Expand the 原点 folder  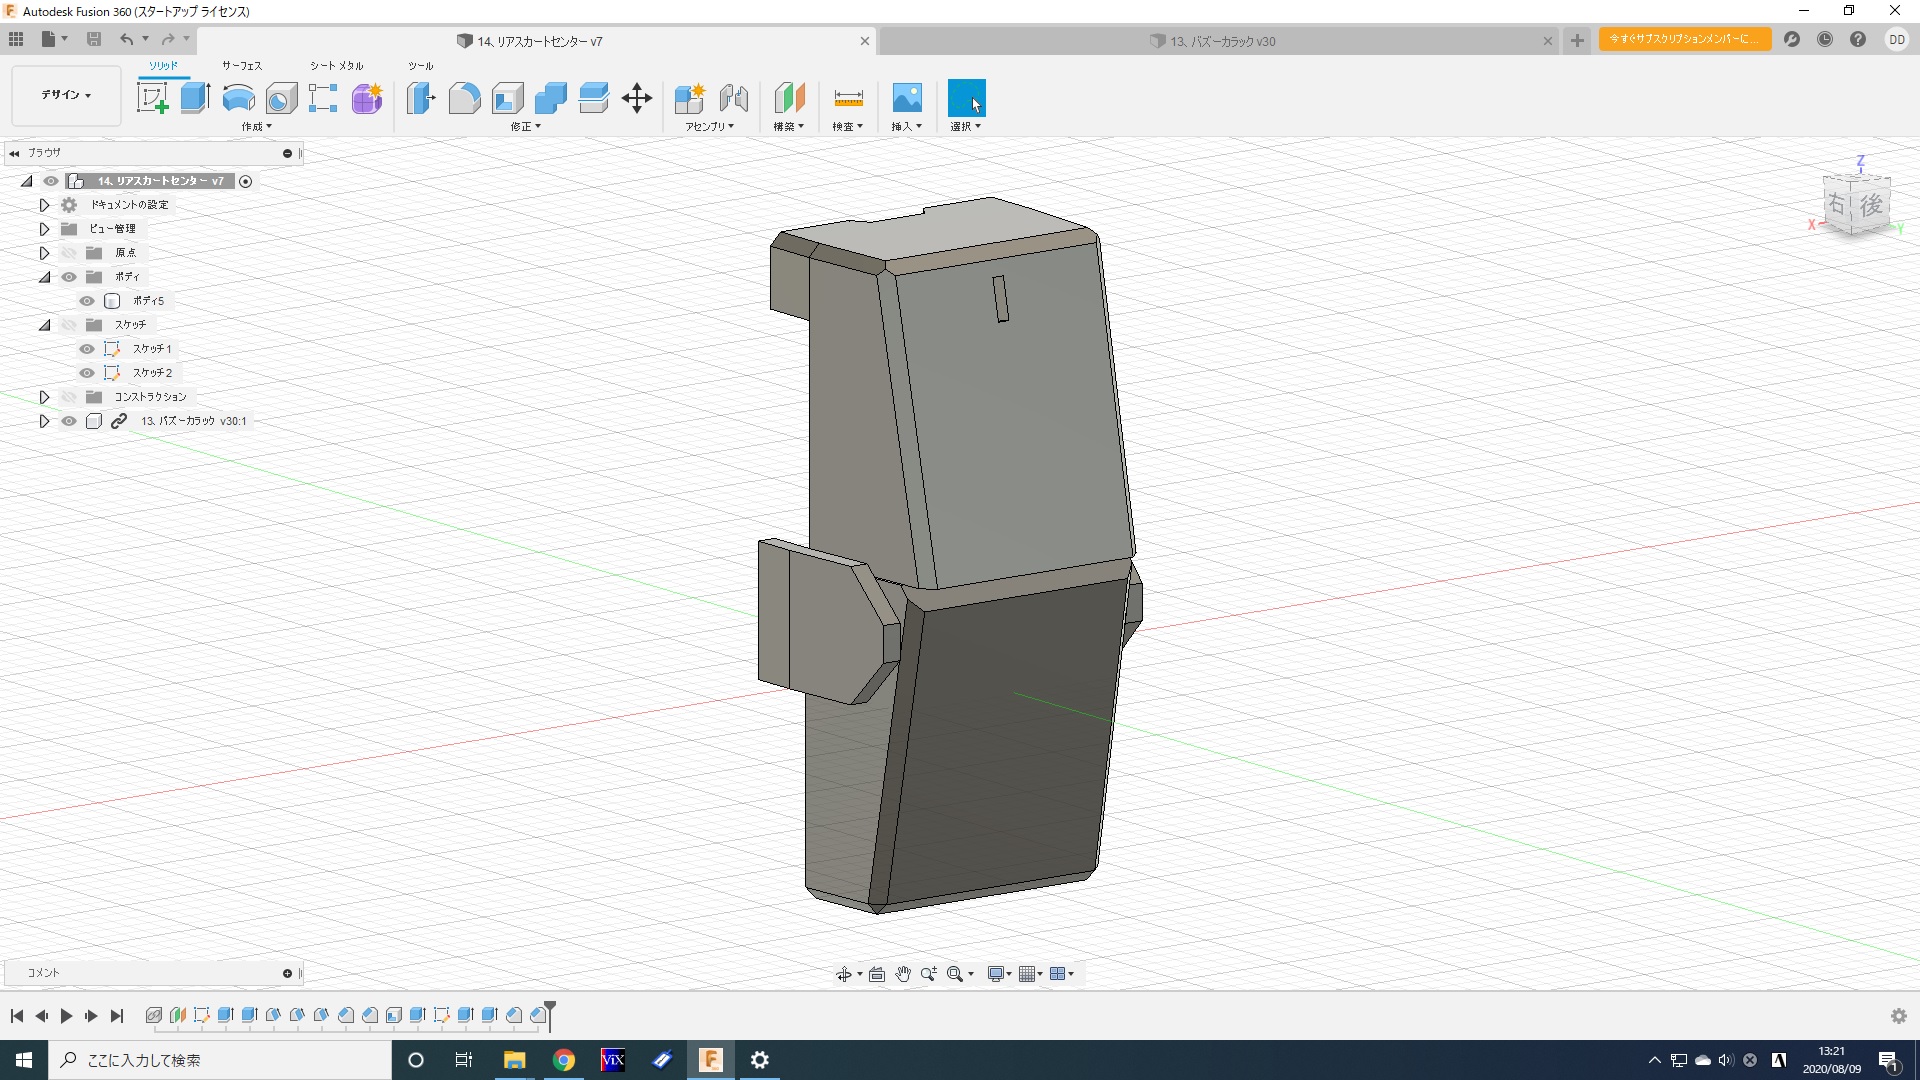pos(44,253)
